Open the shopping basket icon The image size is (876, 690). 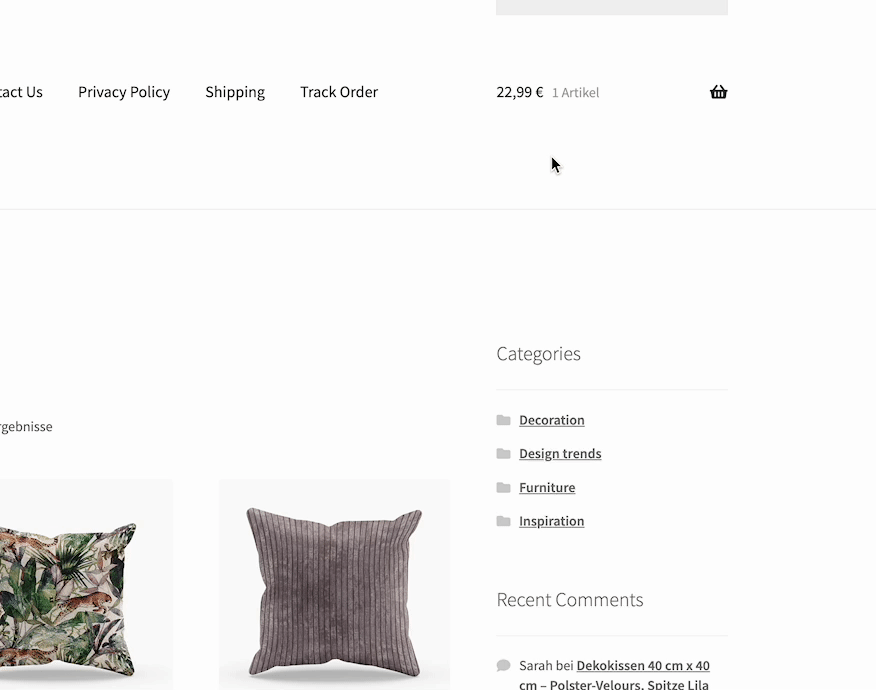[x=718, y=92]
